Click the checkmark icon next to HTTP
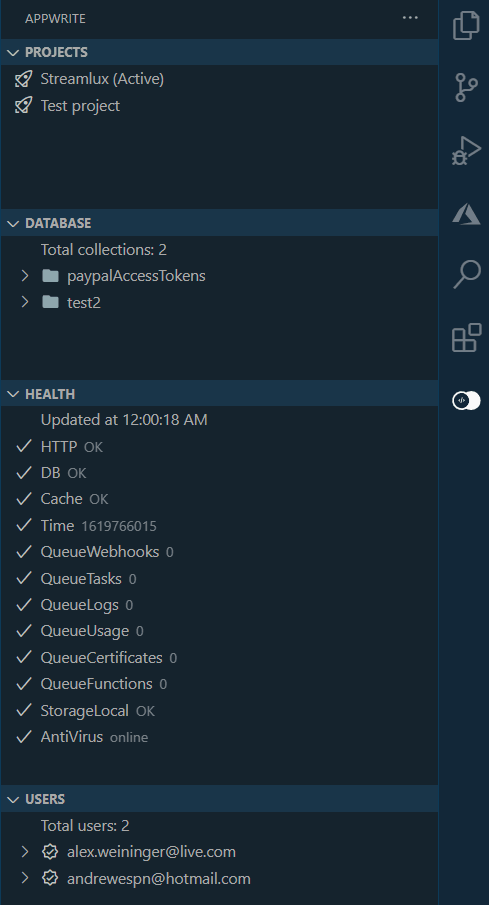The image size is (489, 905). 24,447
